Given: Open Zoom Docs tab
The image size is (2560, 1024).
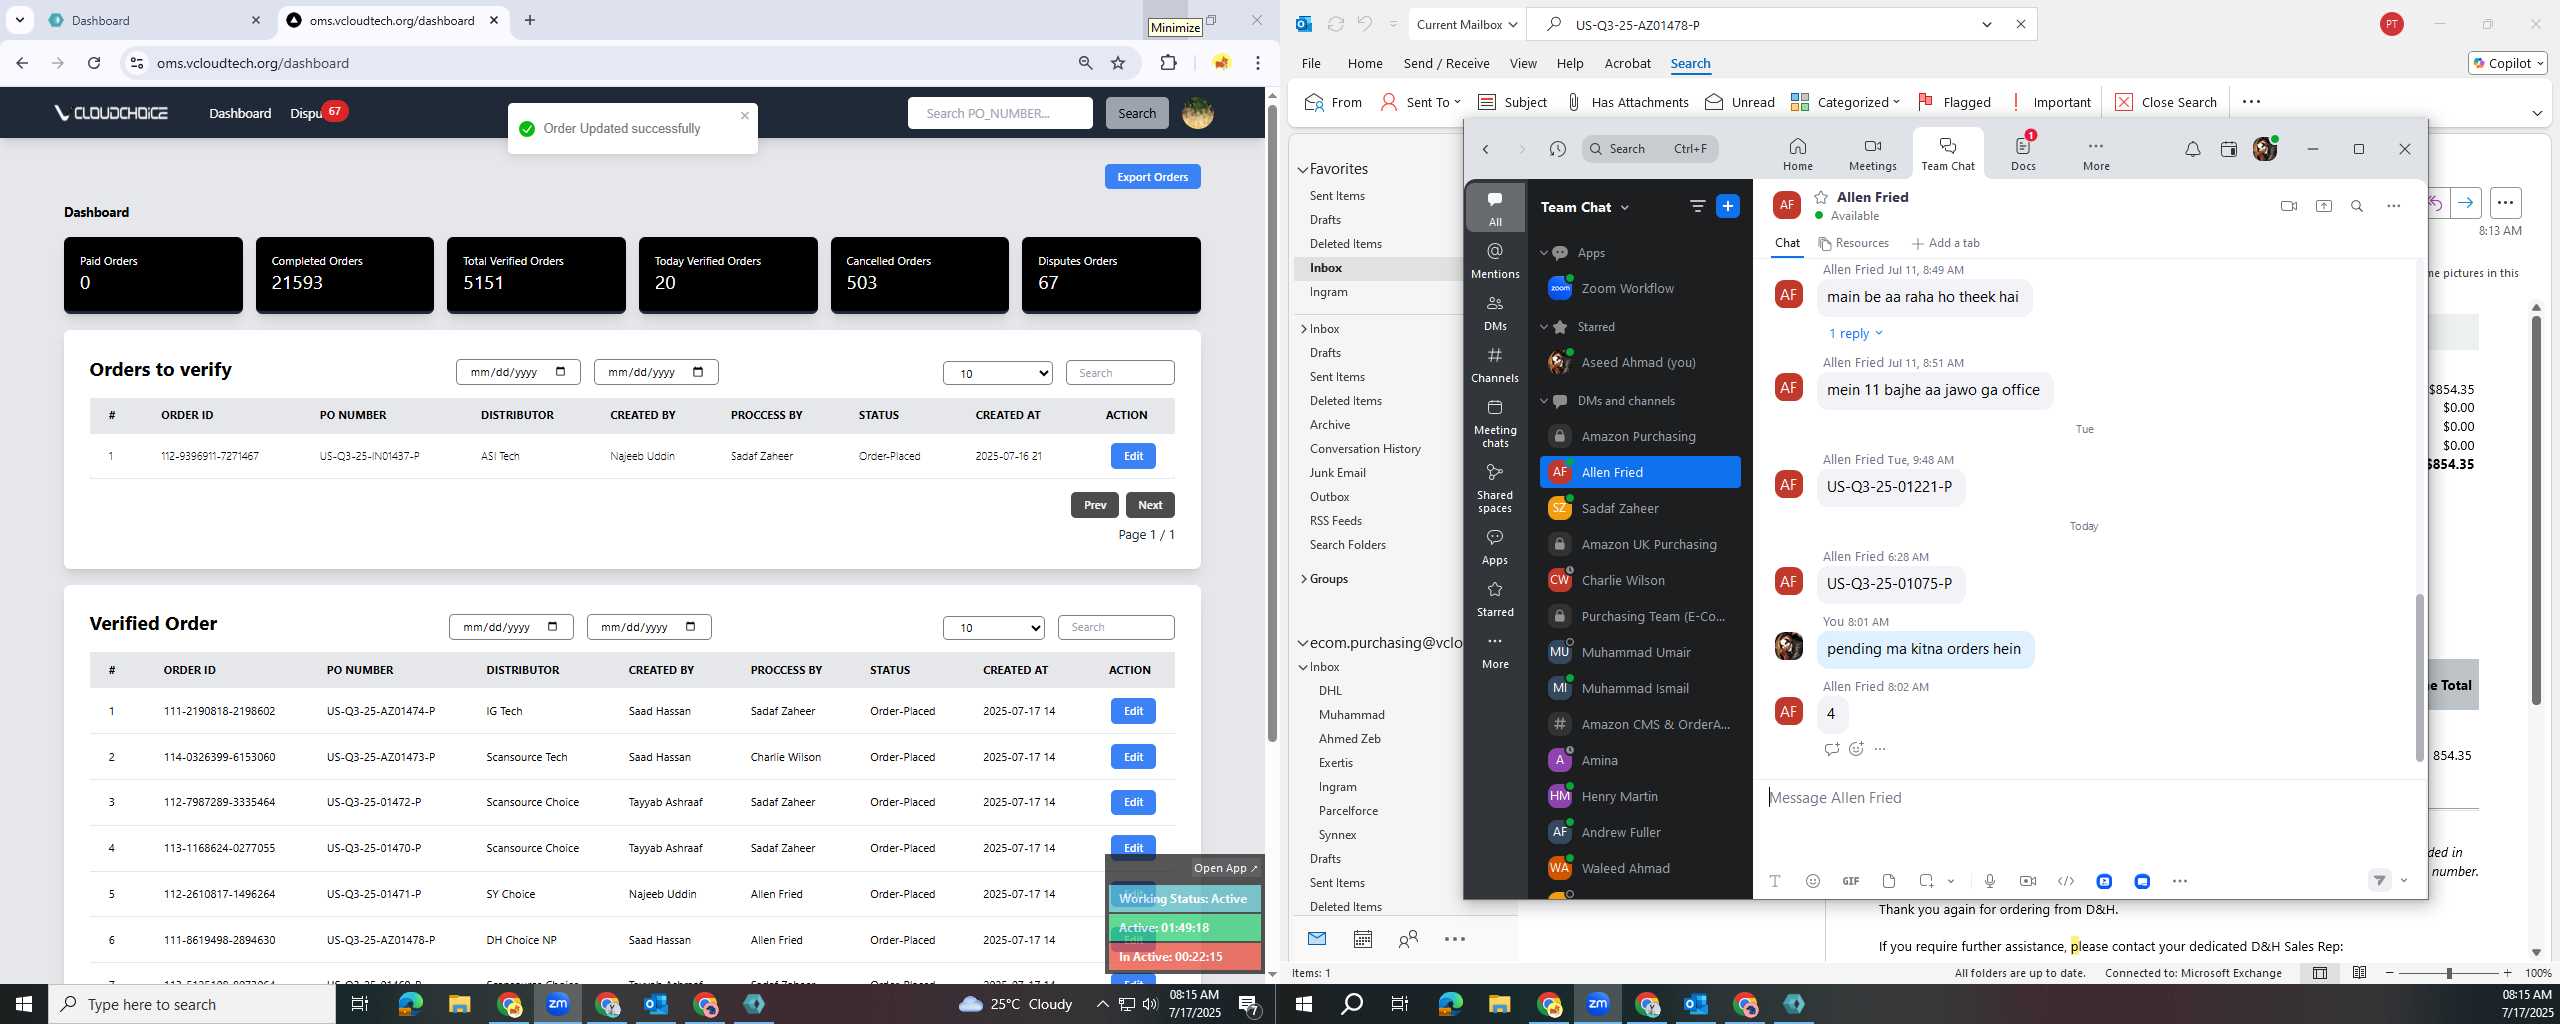Looking at the screenshot, I should pos(2023,154).
